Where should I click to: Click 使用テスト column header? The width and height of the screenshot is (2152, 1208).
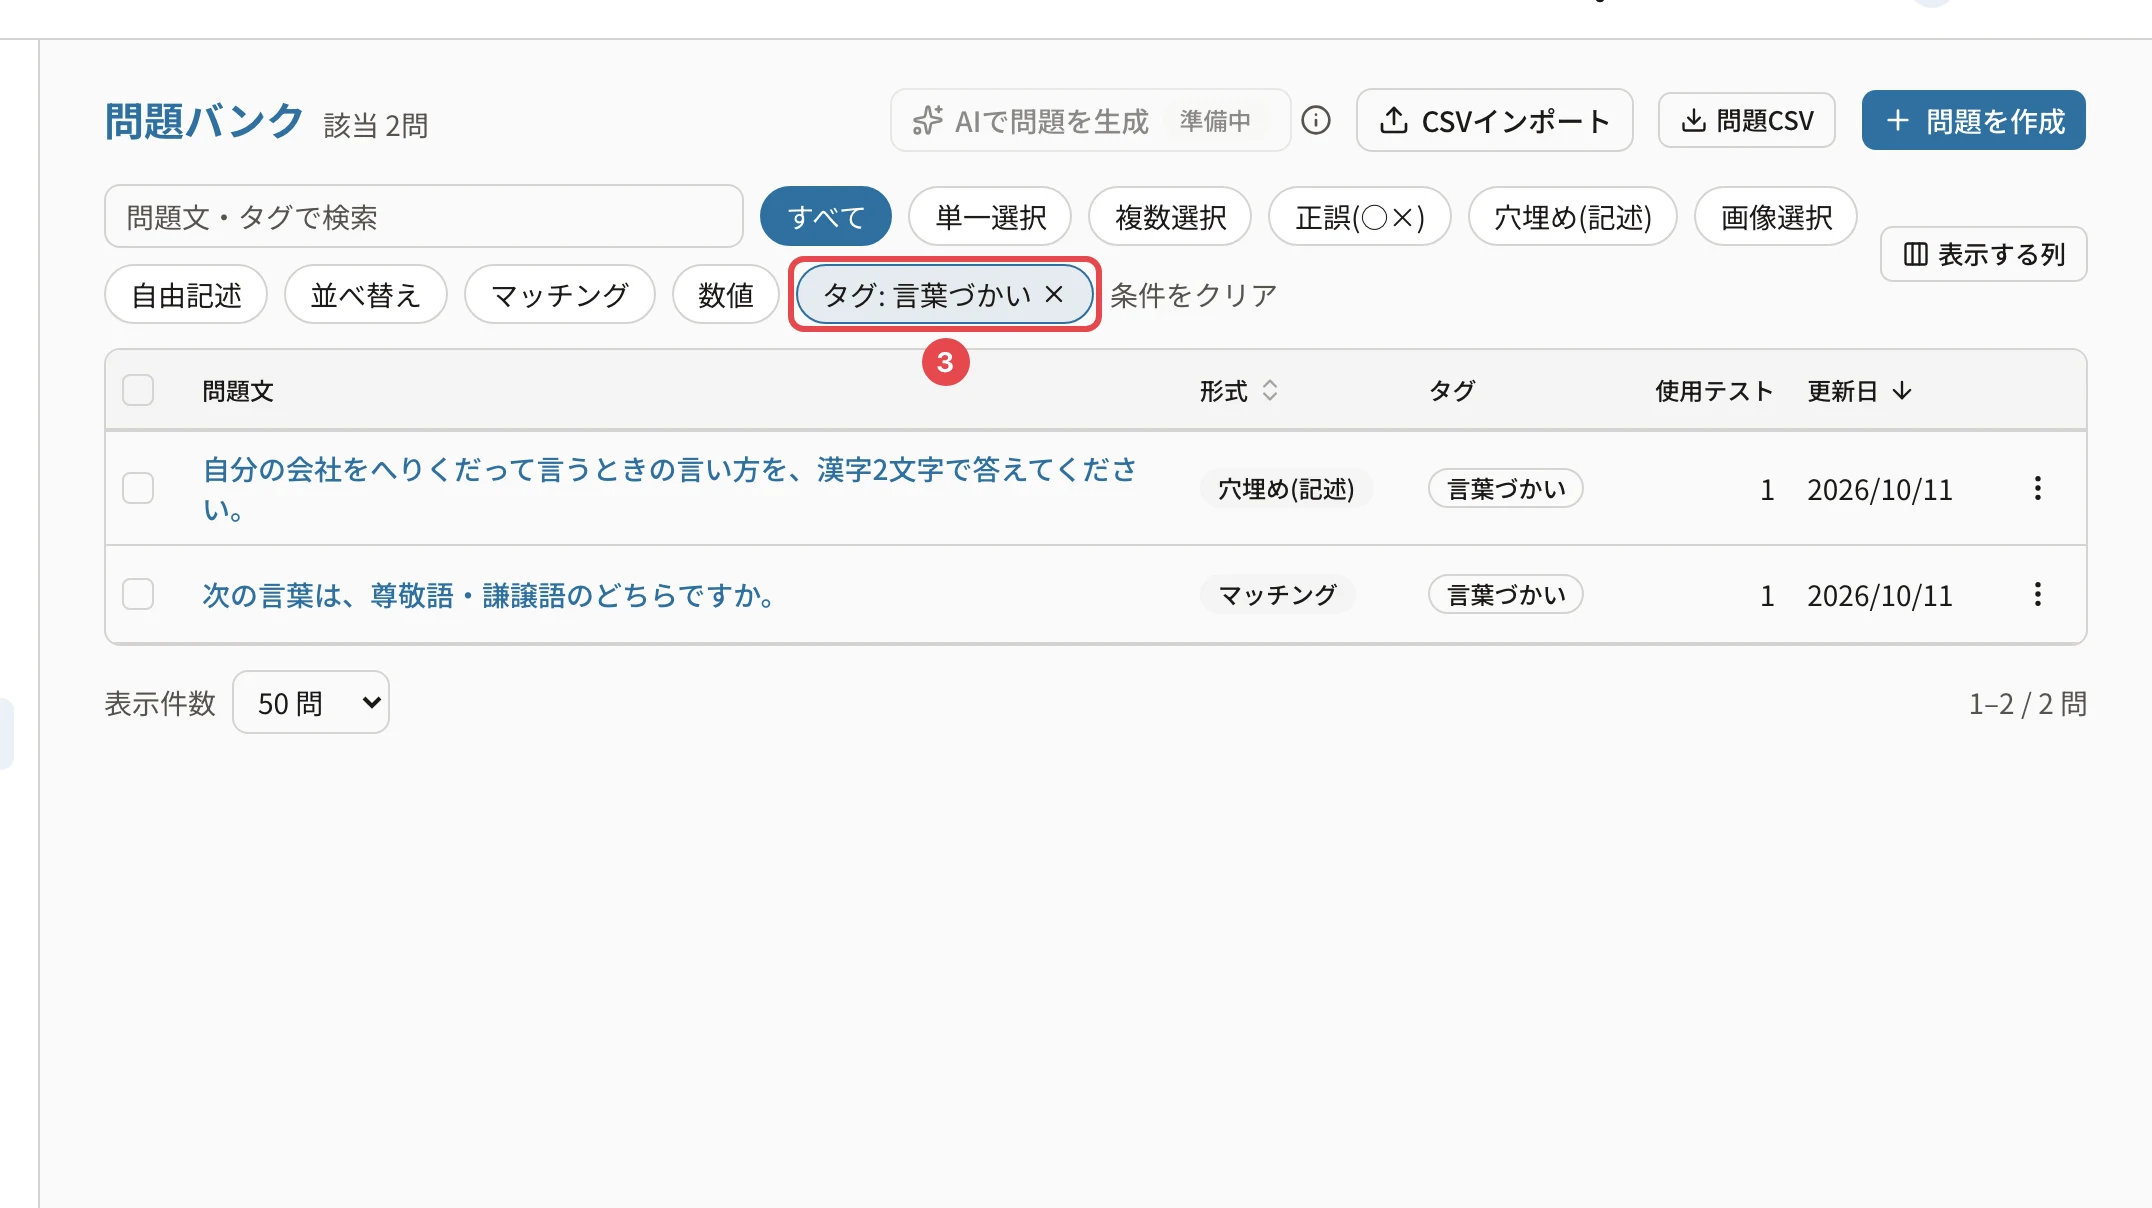pos(1714,390)
